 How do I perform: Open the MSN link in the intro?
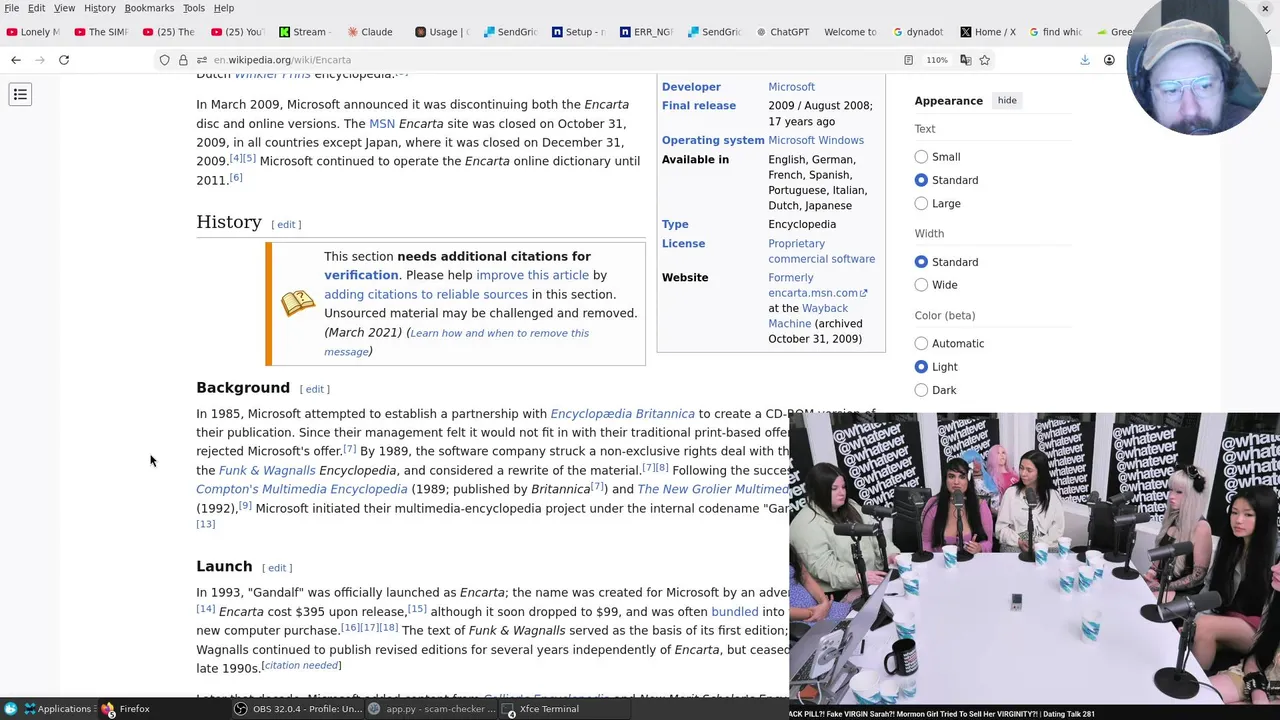[x=382, y=123]
